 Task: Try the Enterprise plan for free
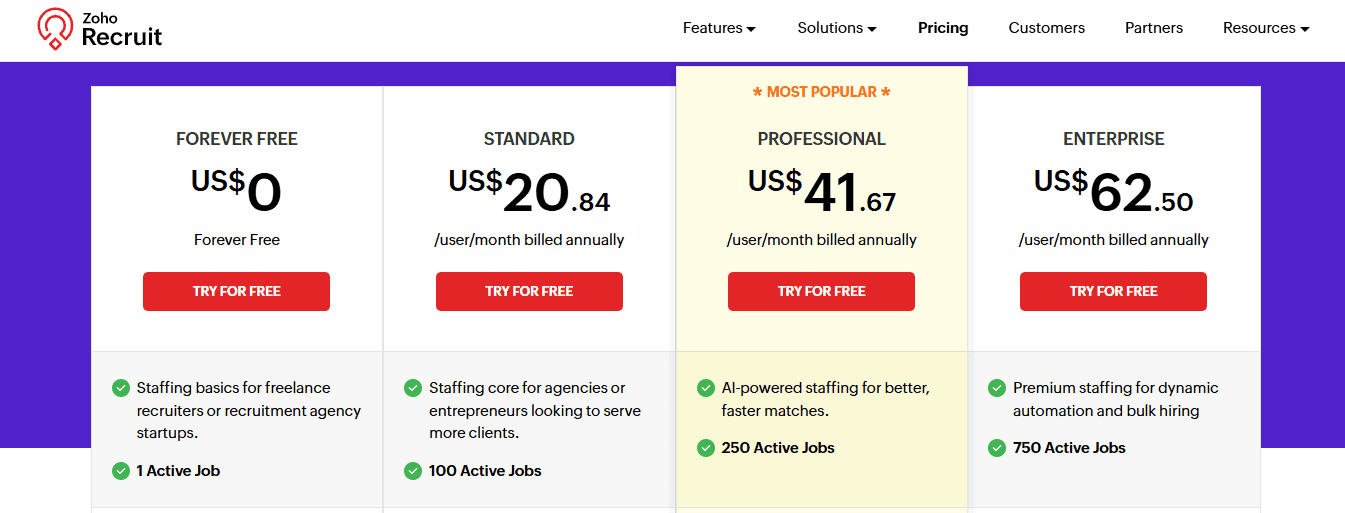(1113, 291)
